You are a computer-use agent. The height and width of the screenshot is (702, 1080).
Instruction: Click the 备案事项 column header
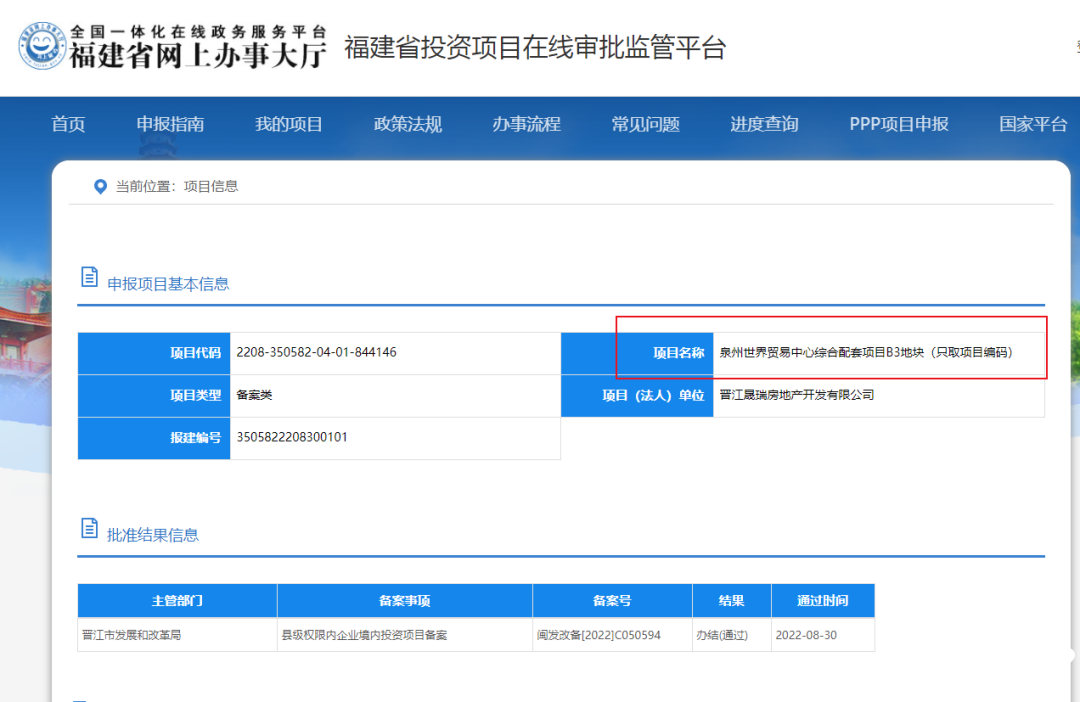405,601
